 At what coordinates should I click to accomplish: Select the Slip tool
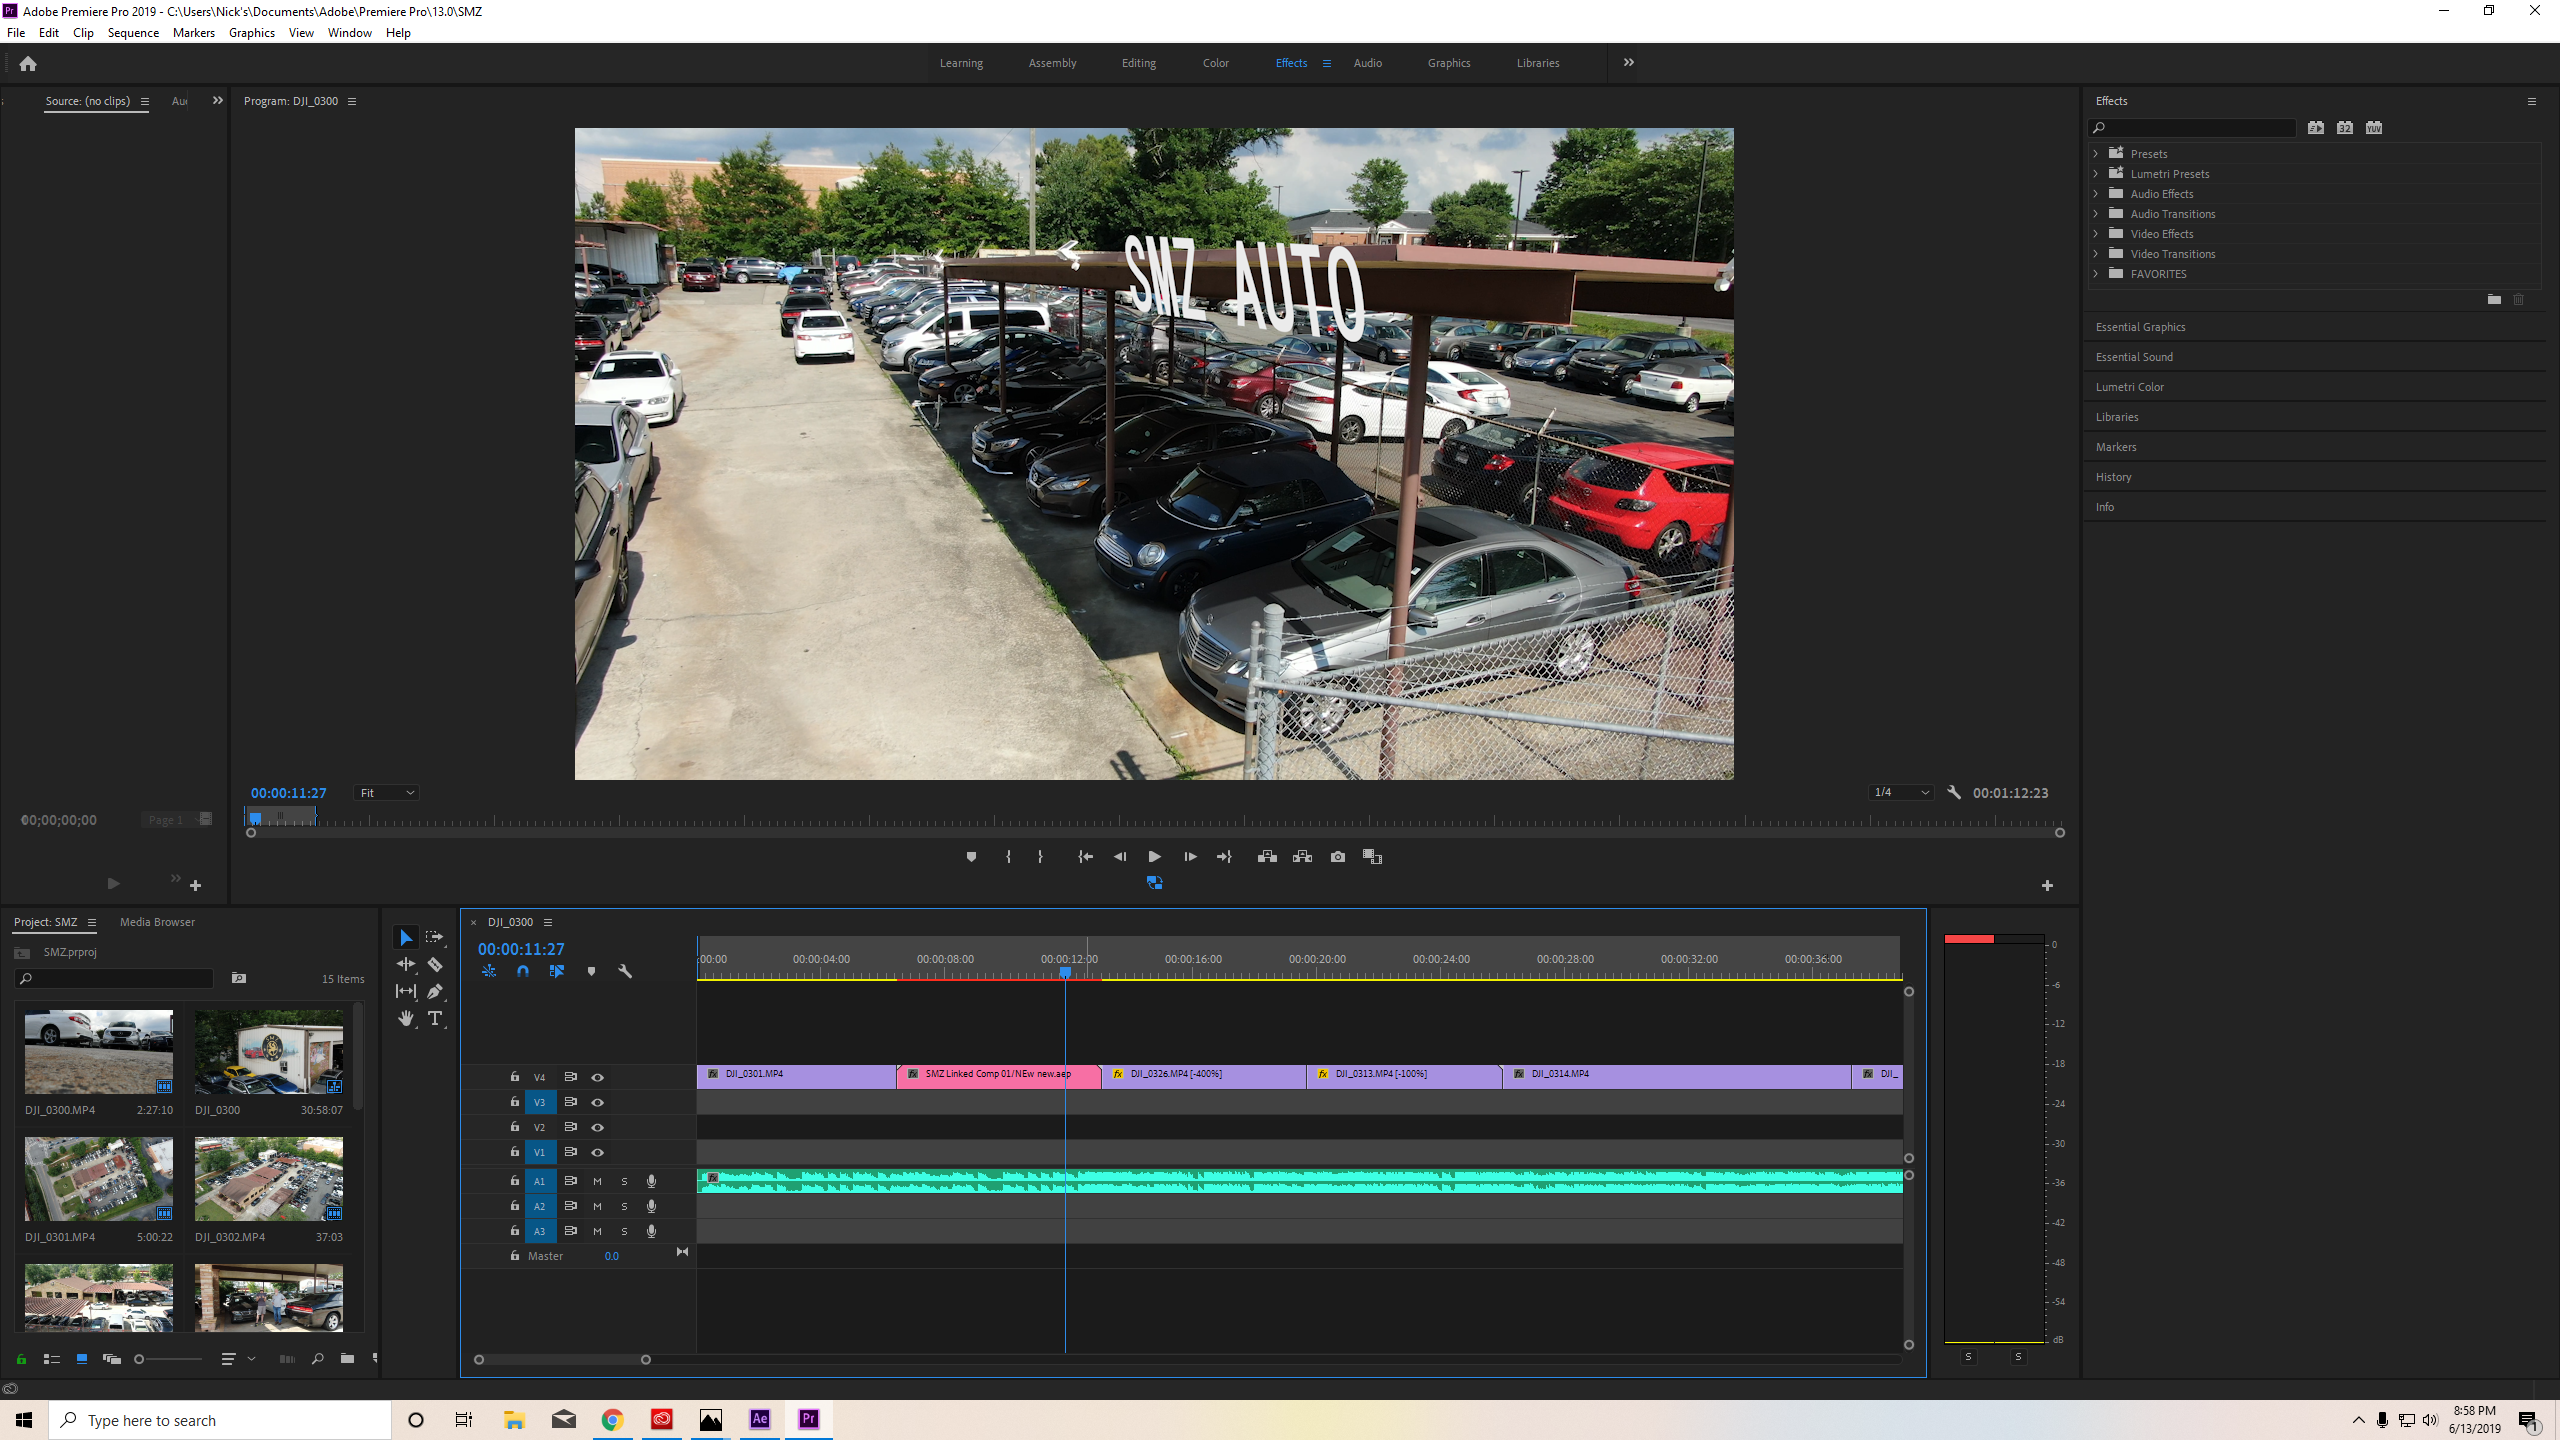(x=406, y=991)
